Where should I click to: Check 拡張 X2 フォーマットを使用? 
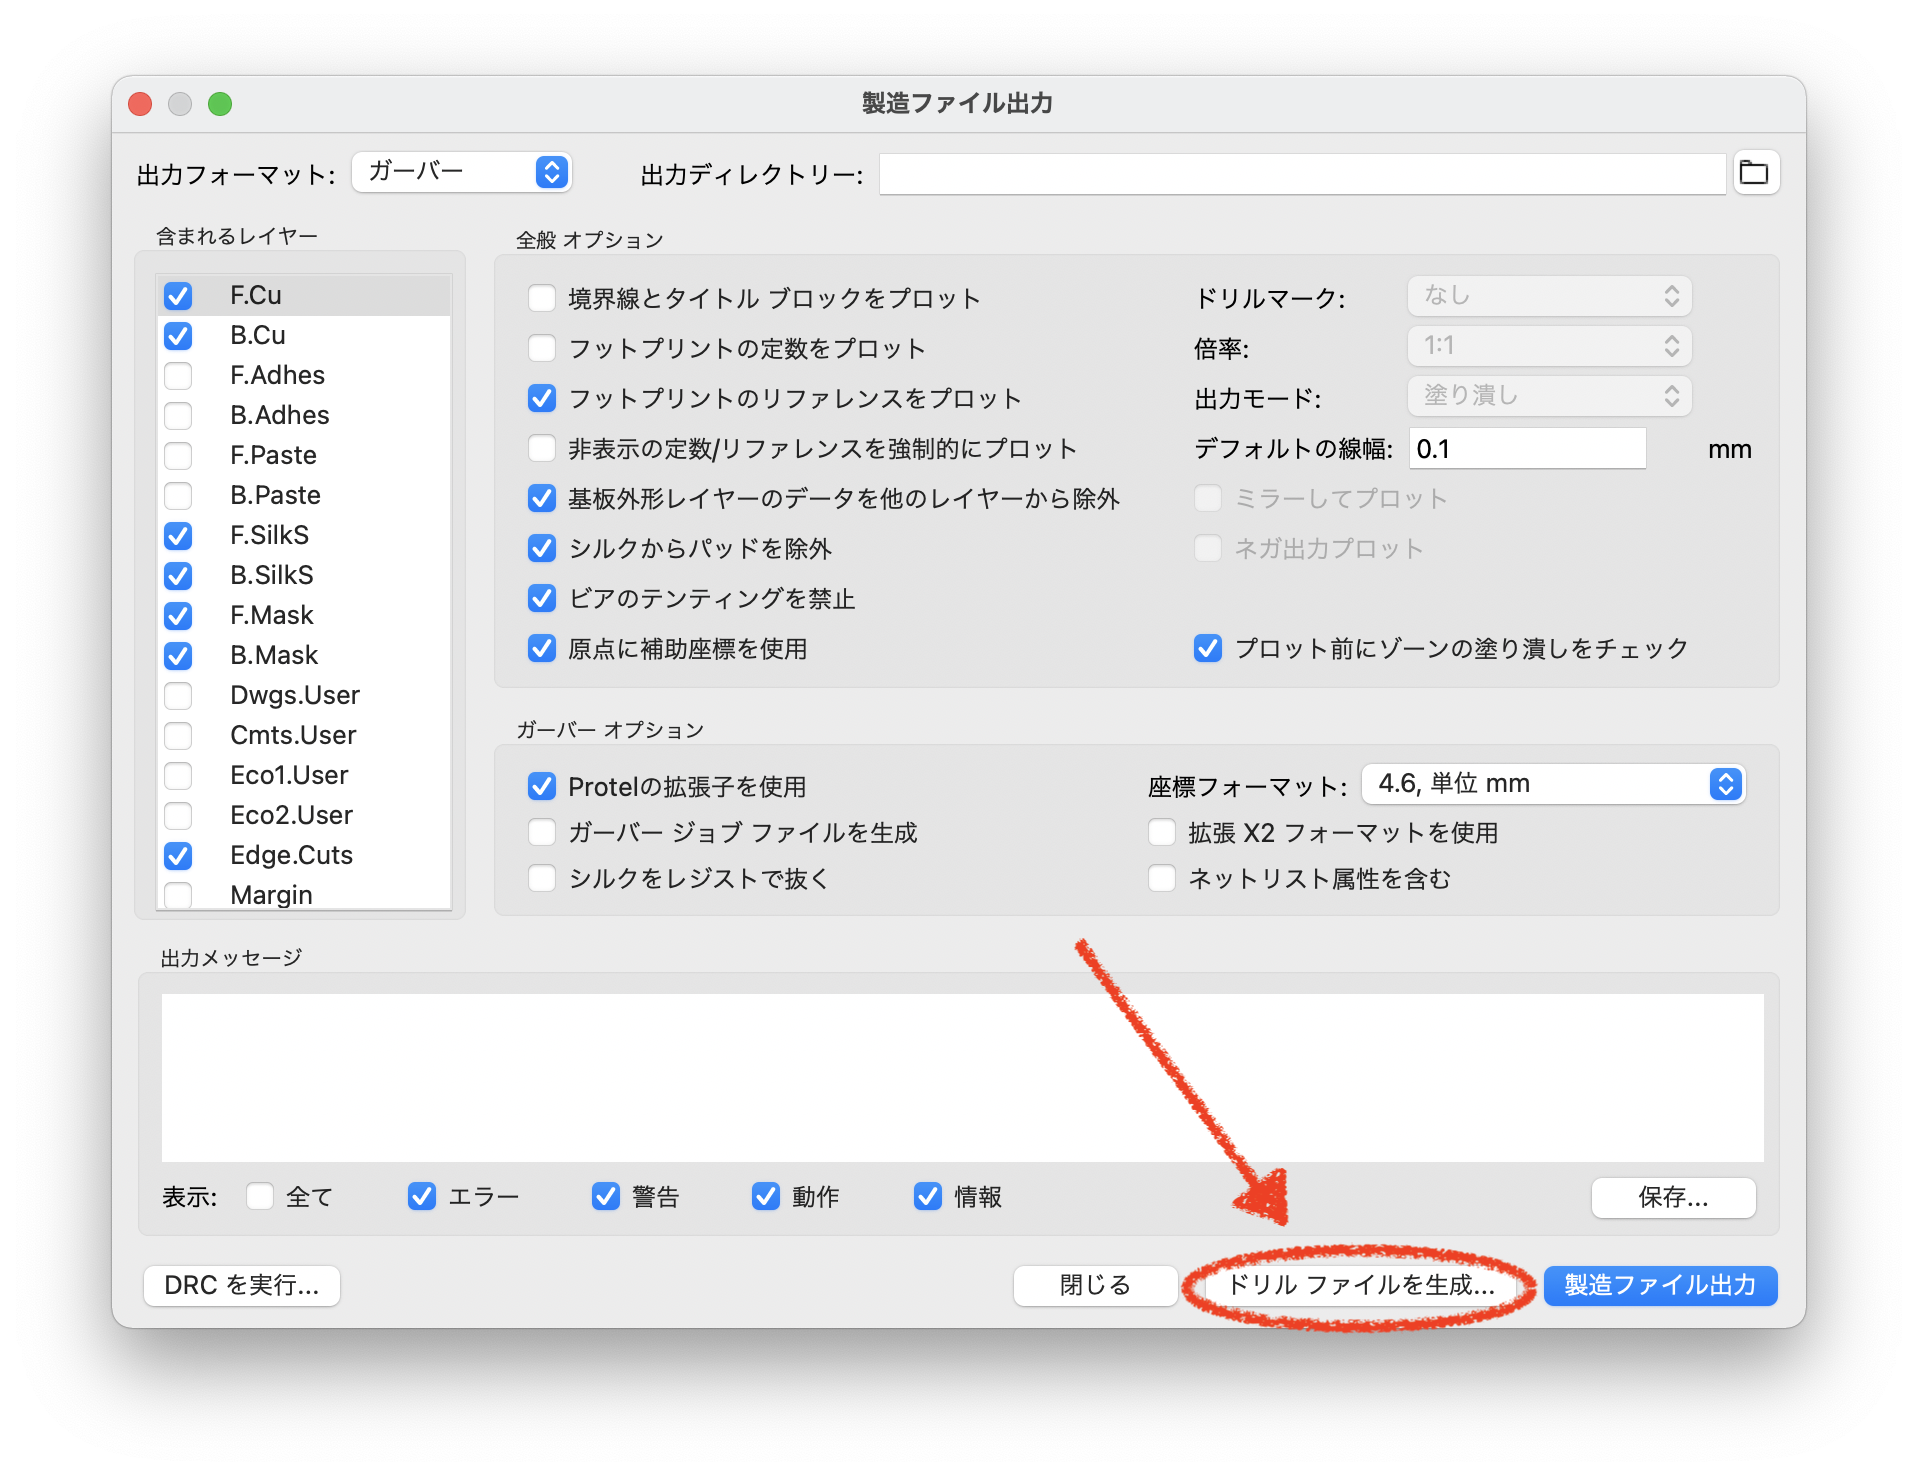(x=1162, y=832)
